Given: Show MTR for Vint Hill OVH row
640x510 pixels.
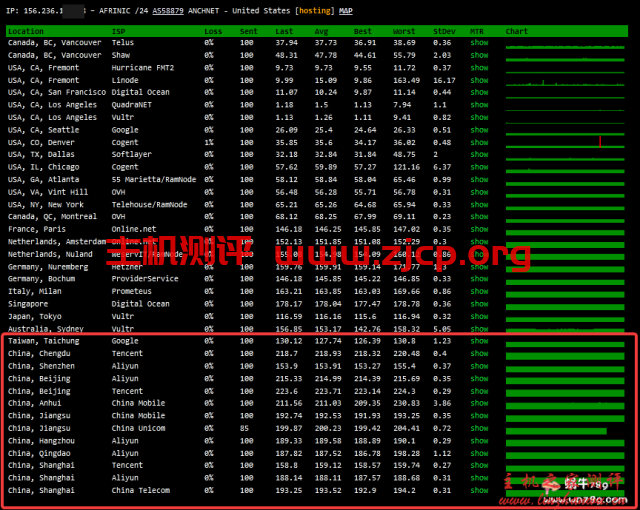Looking at the screenshot, I should pos(479,192).
